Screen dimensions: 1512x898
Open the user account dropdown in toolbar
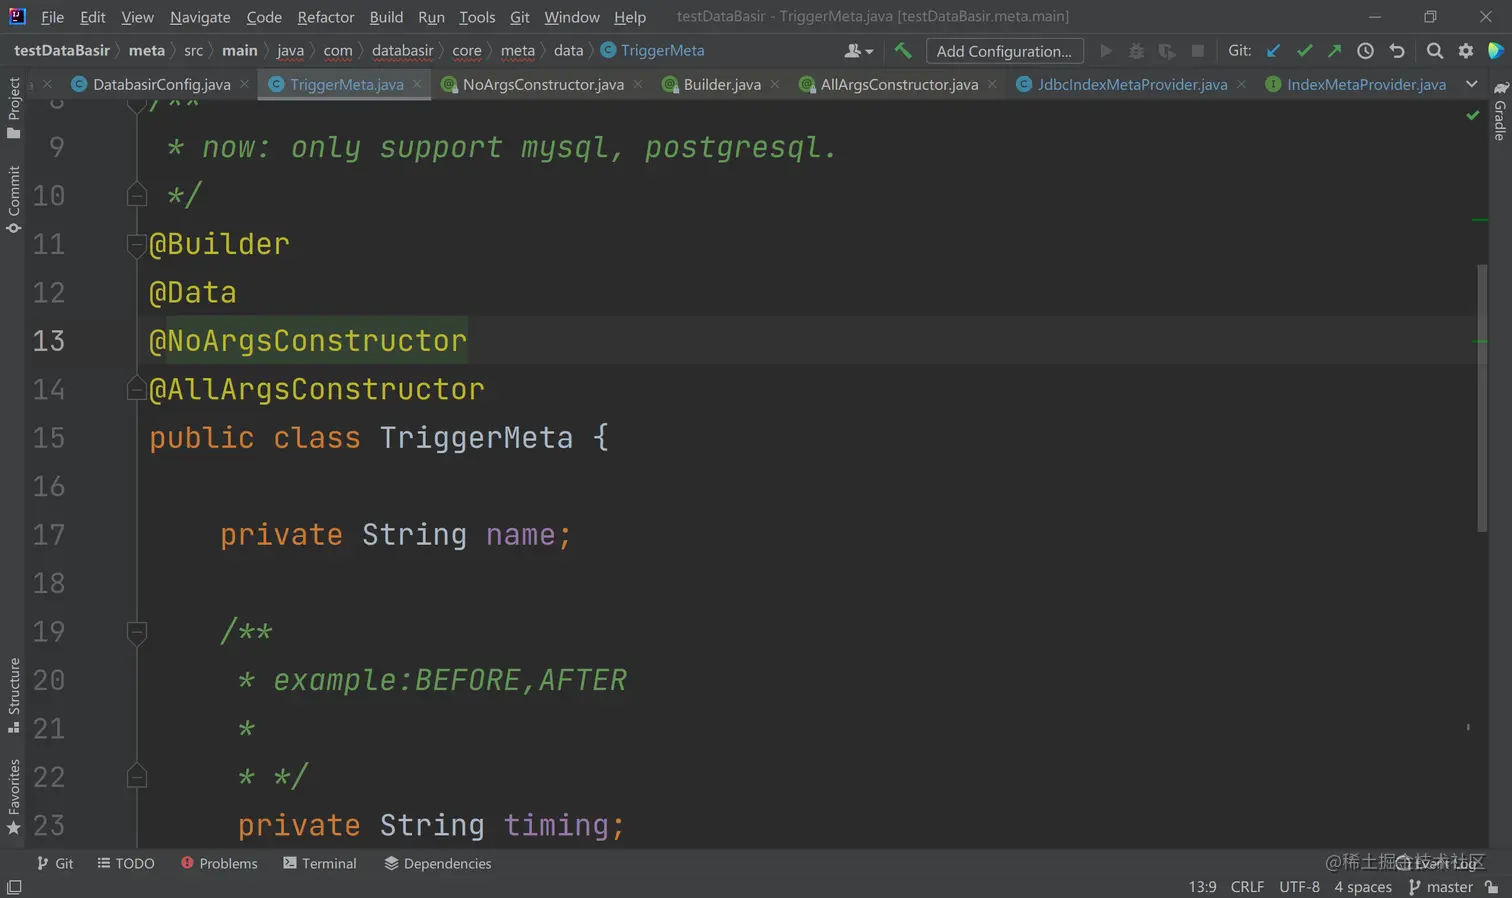point(859,51)
